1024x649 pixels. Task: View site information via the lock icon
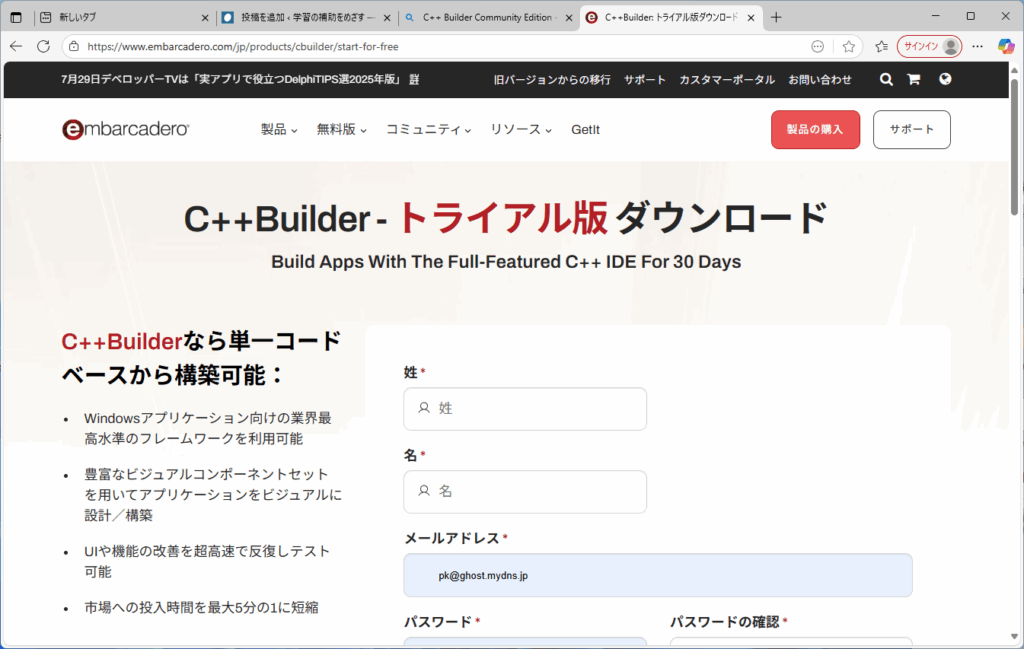click(74, 46)
